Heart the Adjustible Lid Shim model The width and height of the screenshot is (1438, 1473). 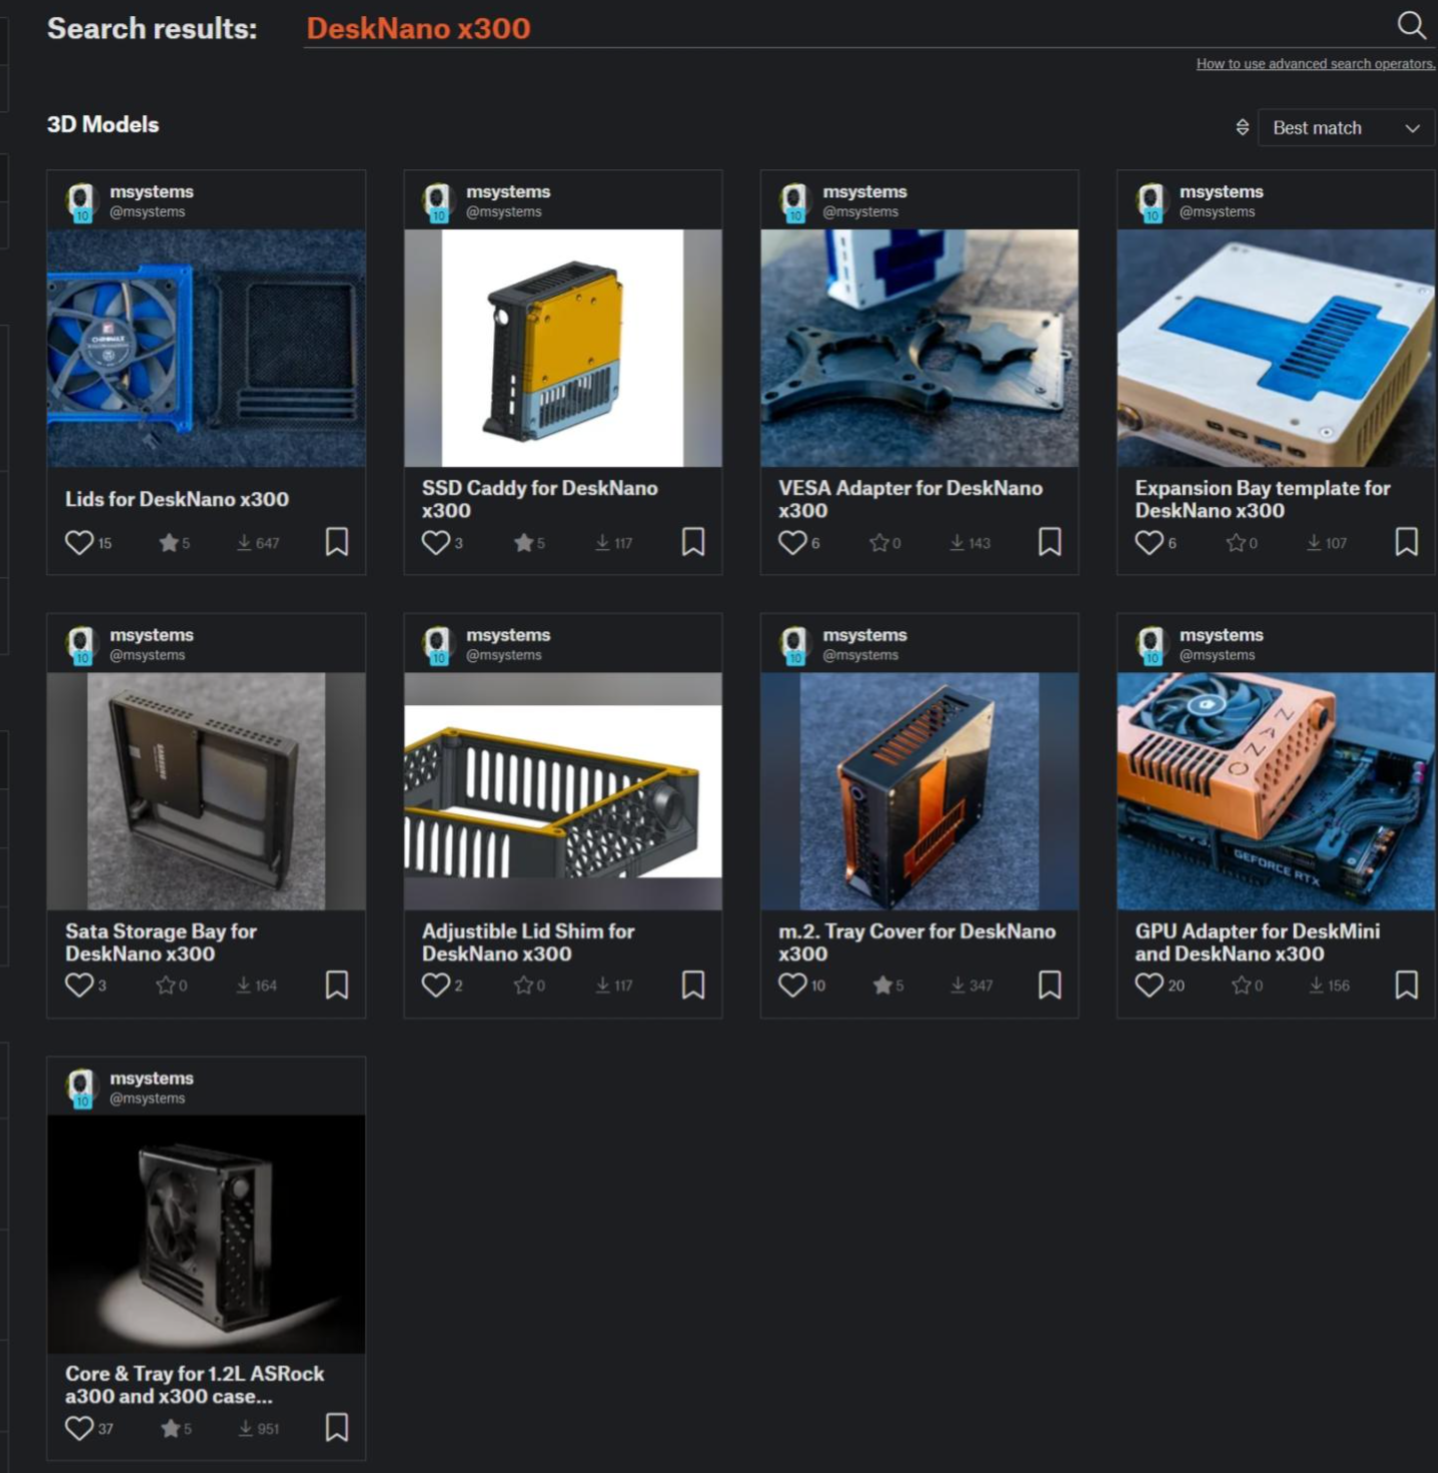tap(436, 985)
